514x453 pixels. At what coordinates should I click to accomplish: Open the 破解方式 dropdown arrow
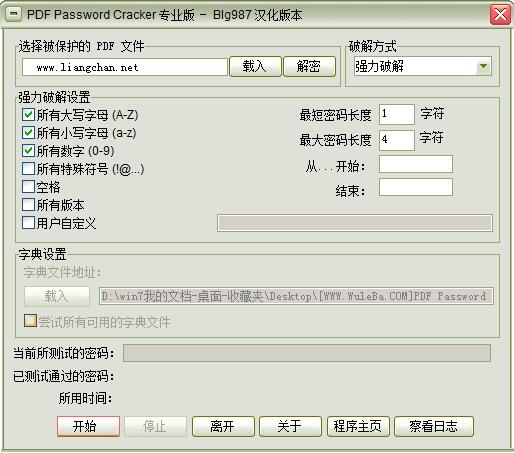pos(483,66)
